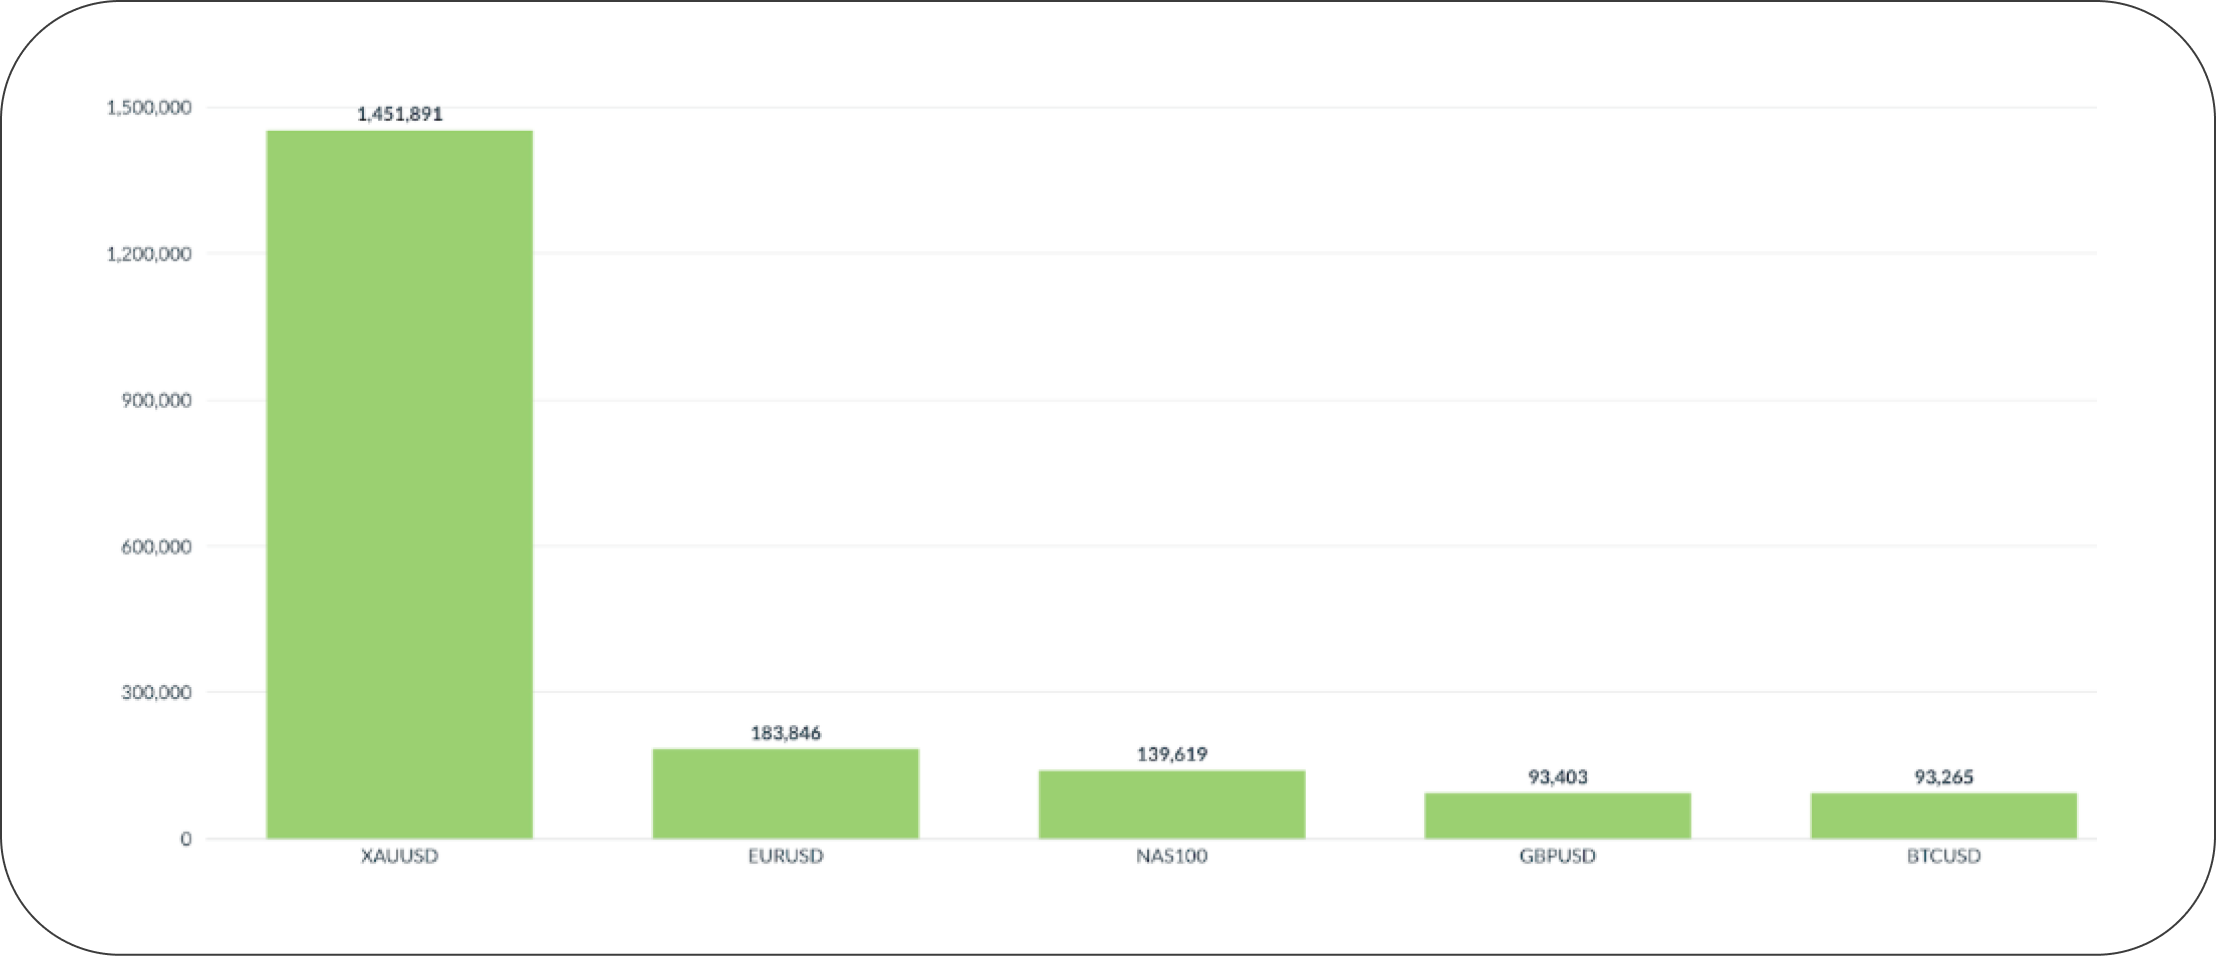Click the 93,265 value label

(x=1943, y=777)
